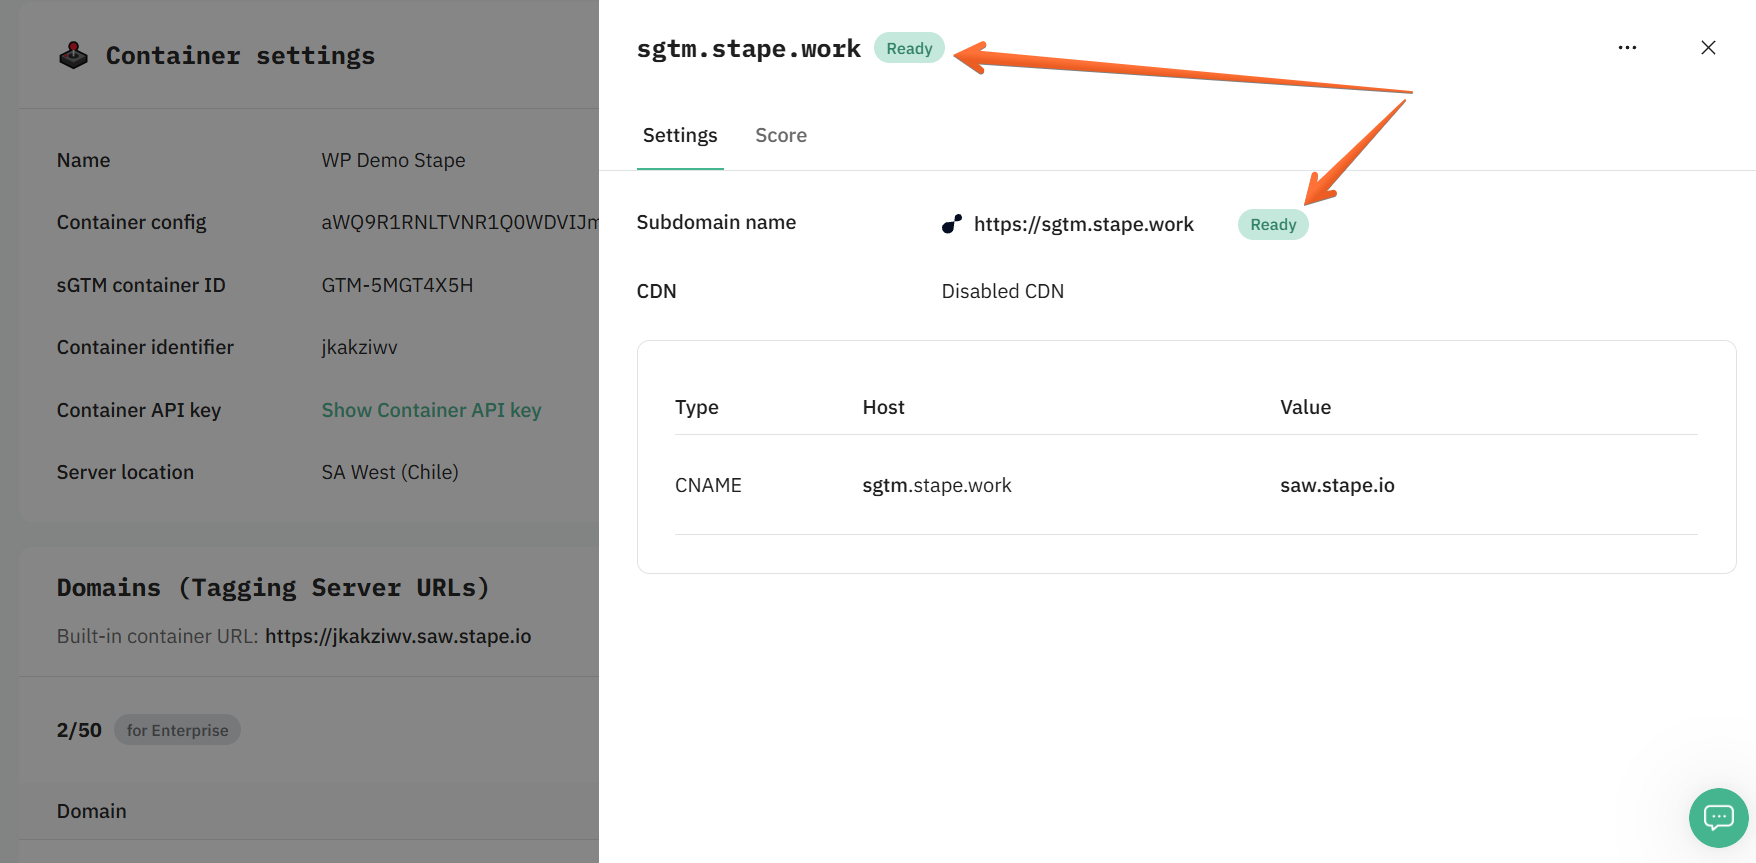Click the server location SA West (Chile)
This screenshot has width=1756, height=863.
pyautogui.click(x=390, y=472)
